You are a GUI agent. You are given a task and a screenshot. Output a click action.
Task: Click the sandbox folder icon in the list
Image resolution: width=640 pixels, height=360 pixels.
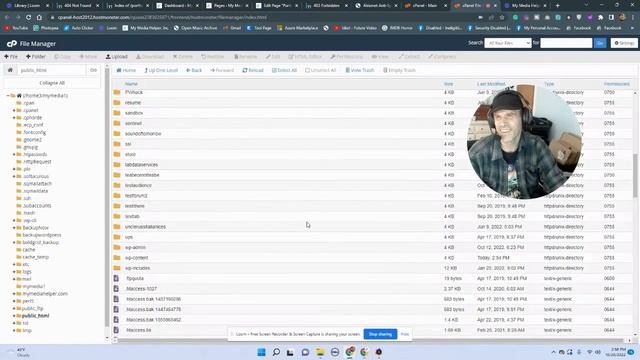(x=117, y=113)
